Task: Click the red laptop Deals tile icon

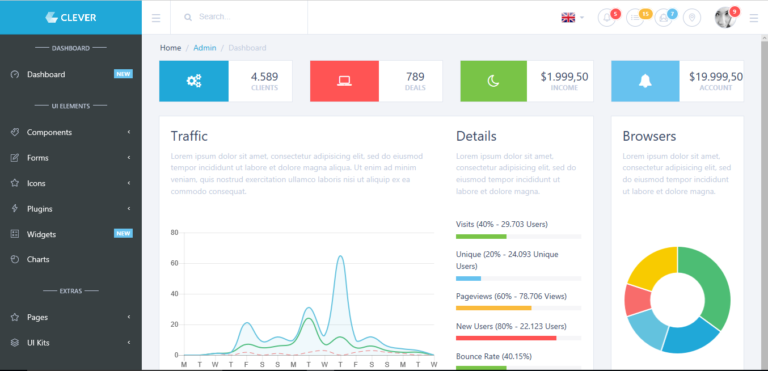Action: pyautogui.click(x=344, y=81)
